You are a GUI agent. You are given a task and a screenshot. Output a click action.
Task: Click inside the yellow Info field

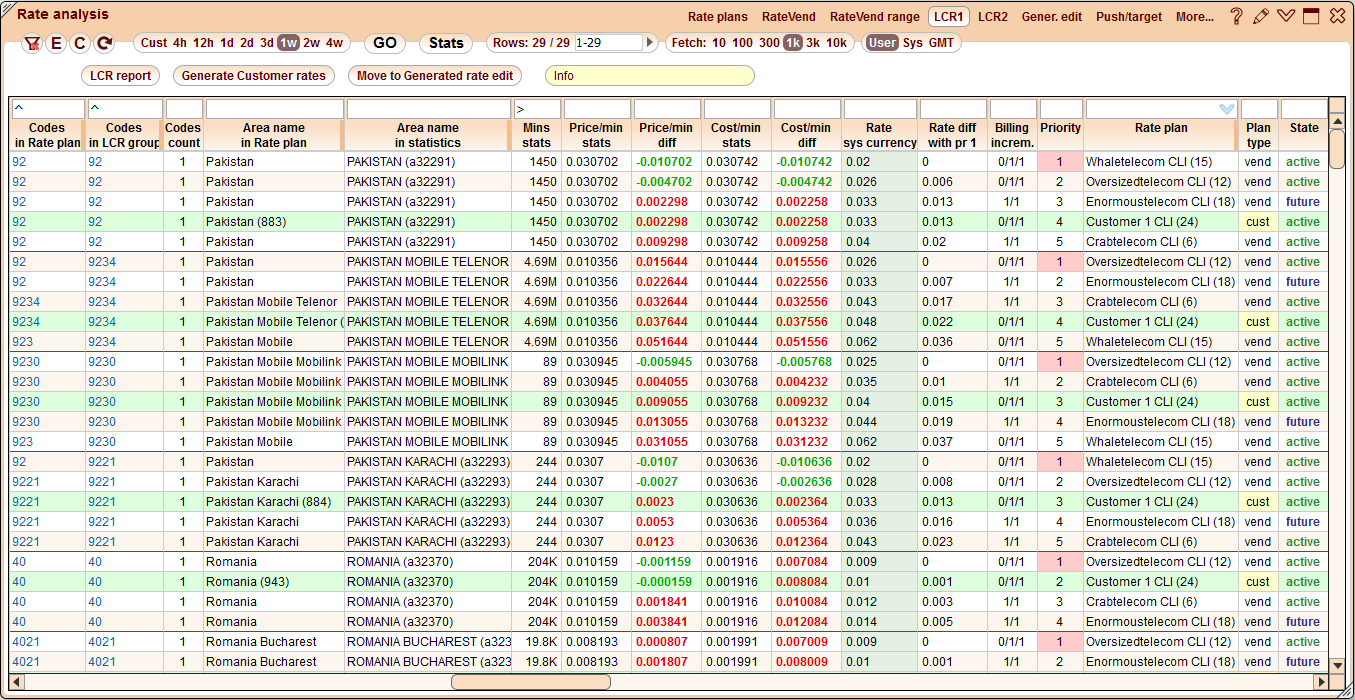click(x=650, y=75)
